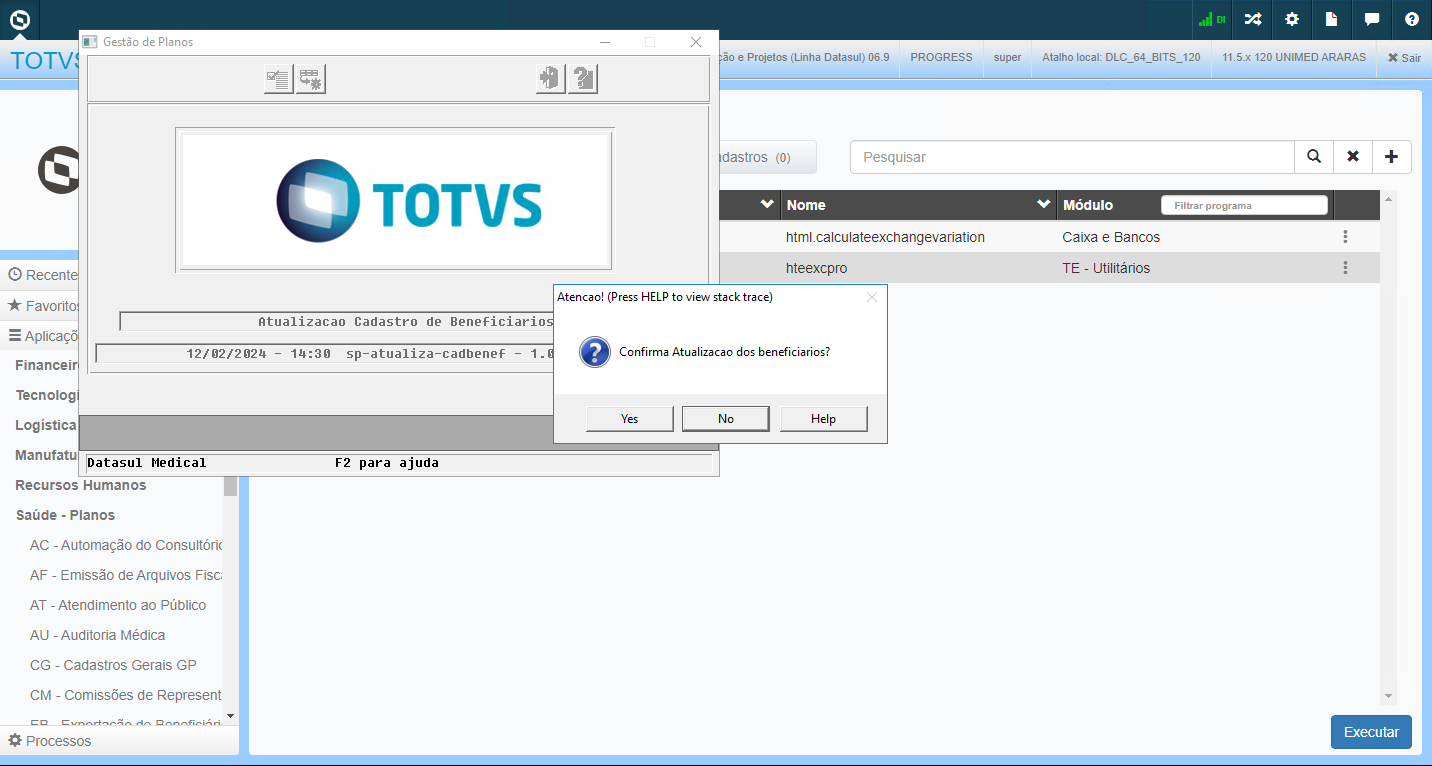Open the Recentes sidebar tab
Viewport: 1432px width, 766px height.
[x=44, y=275]
